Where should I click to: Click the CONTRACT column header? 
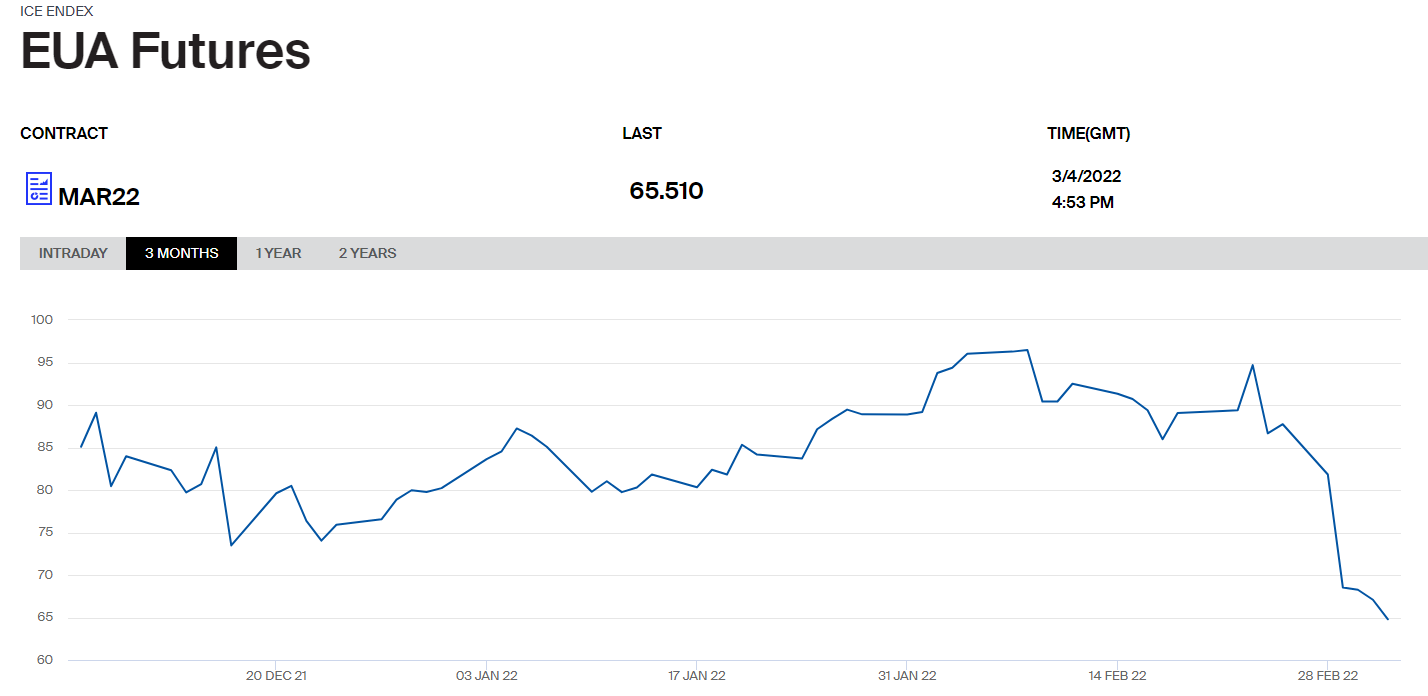click(64, 133)
